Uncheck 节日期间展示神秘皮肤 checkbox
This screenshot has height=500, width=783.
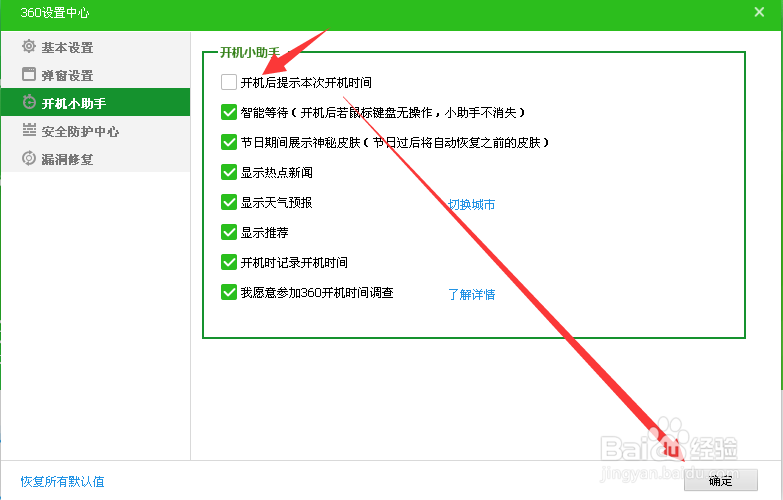point(229,142)
